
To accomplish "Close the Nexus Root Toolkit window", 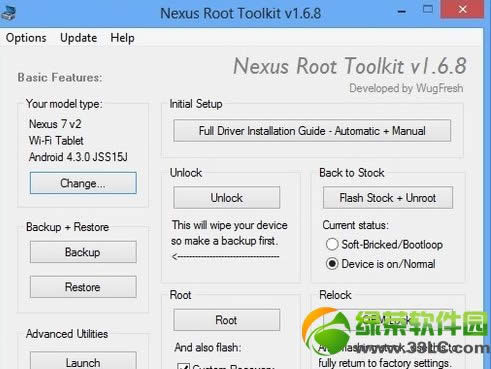I will (x=462, y=9).
